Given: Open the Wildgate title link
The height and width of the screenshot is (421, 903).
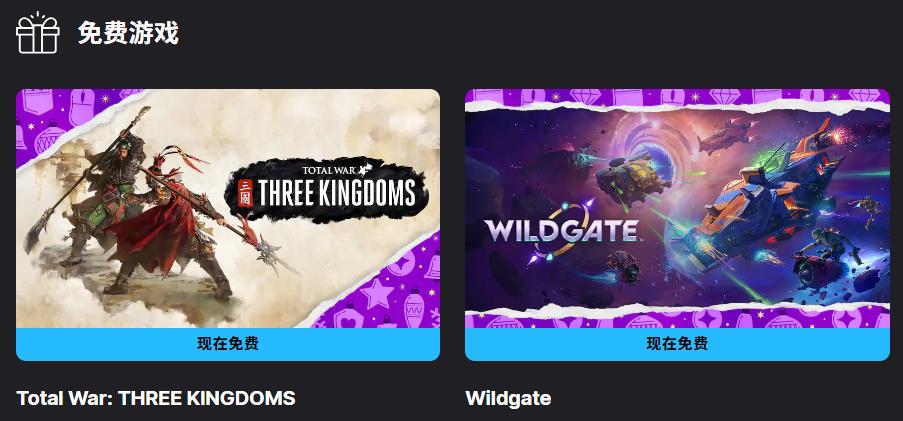Looking at the screenshot, I should pyautogui.click(x=508, y=398).
